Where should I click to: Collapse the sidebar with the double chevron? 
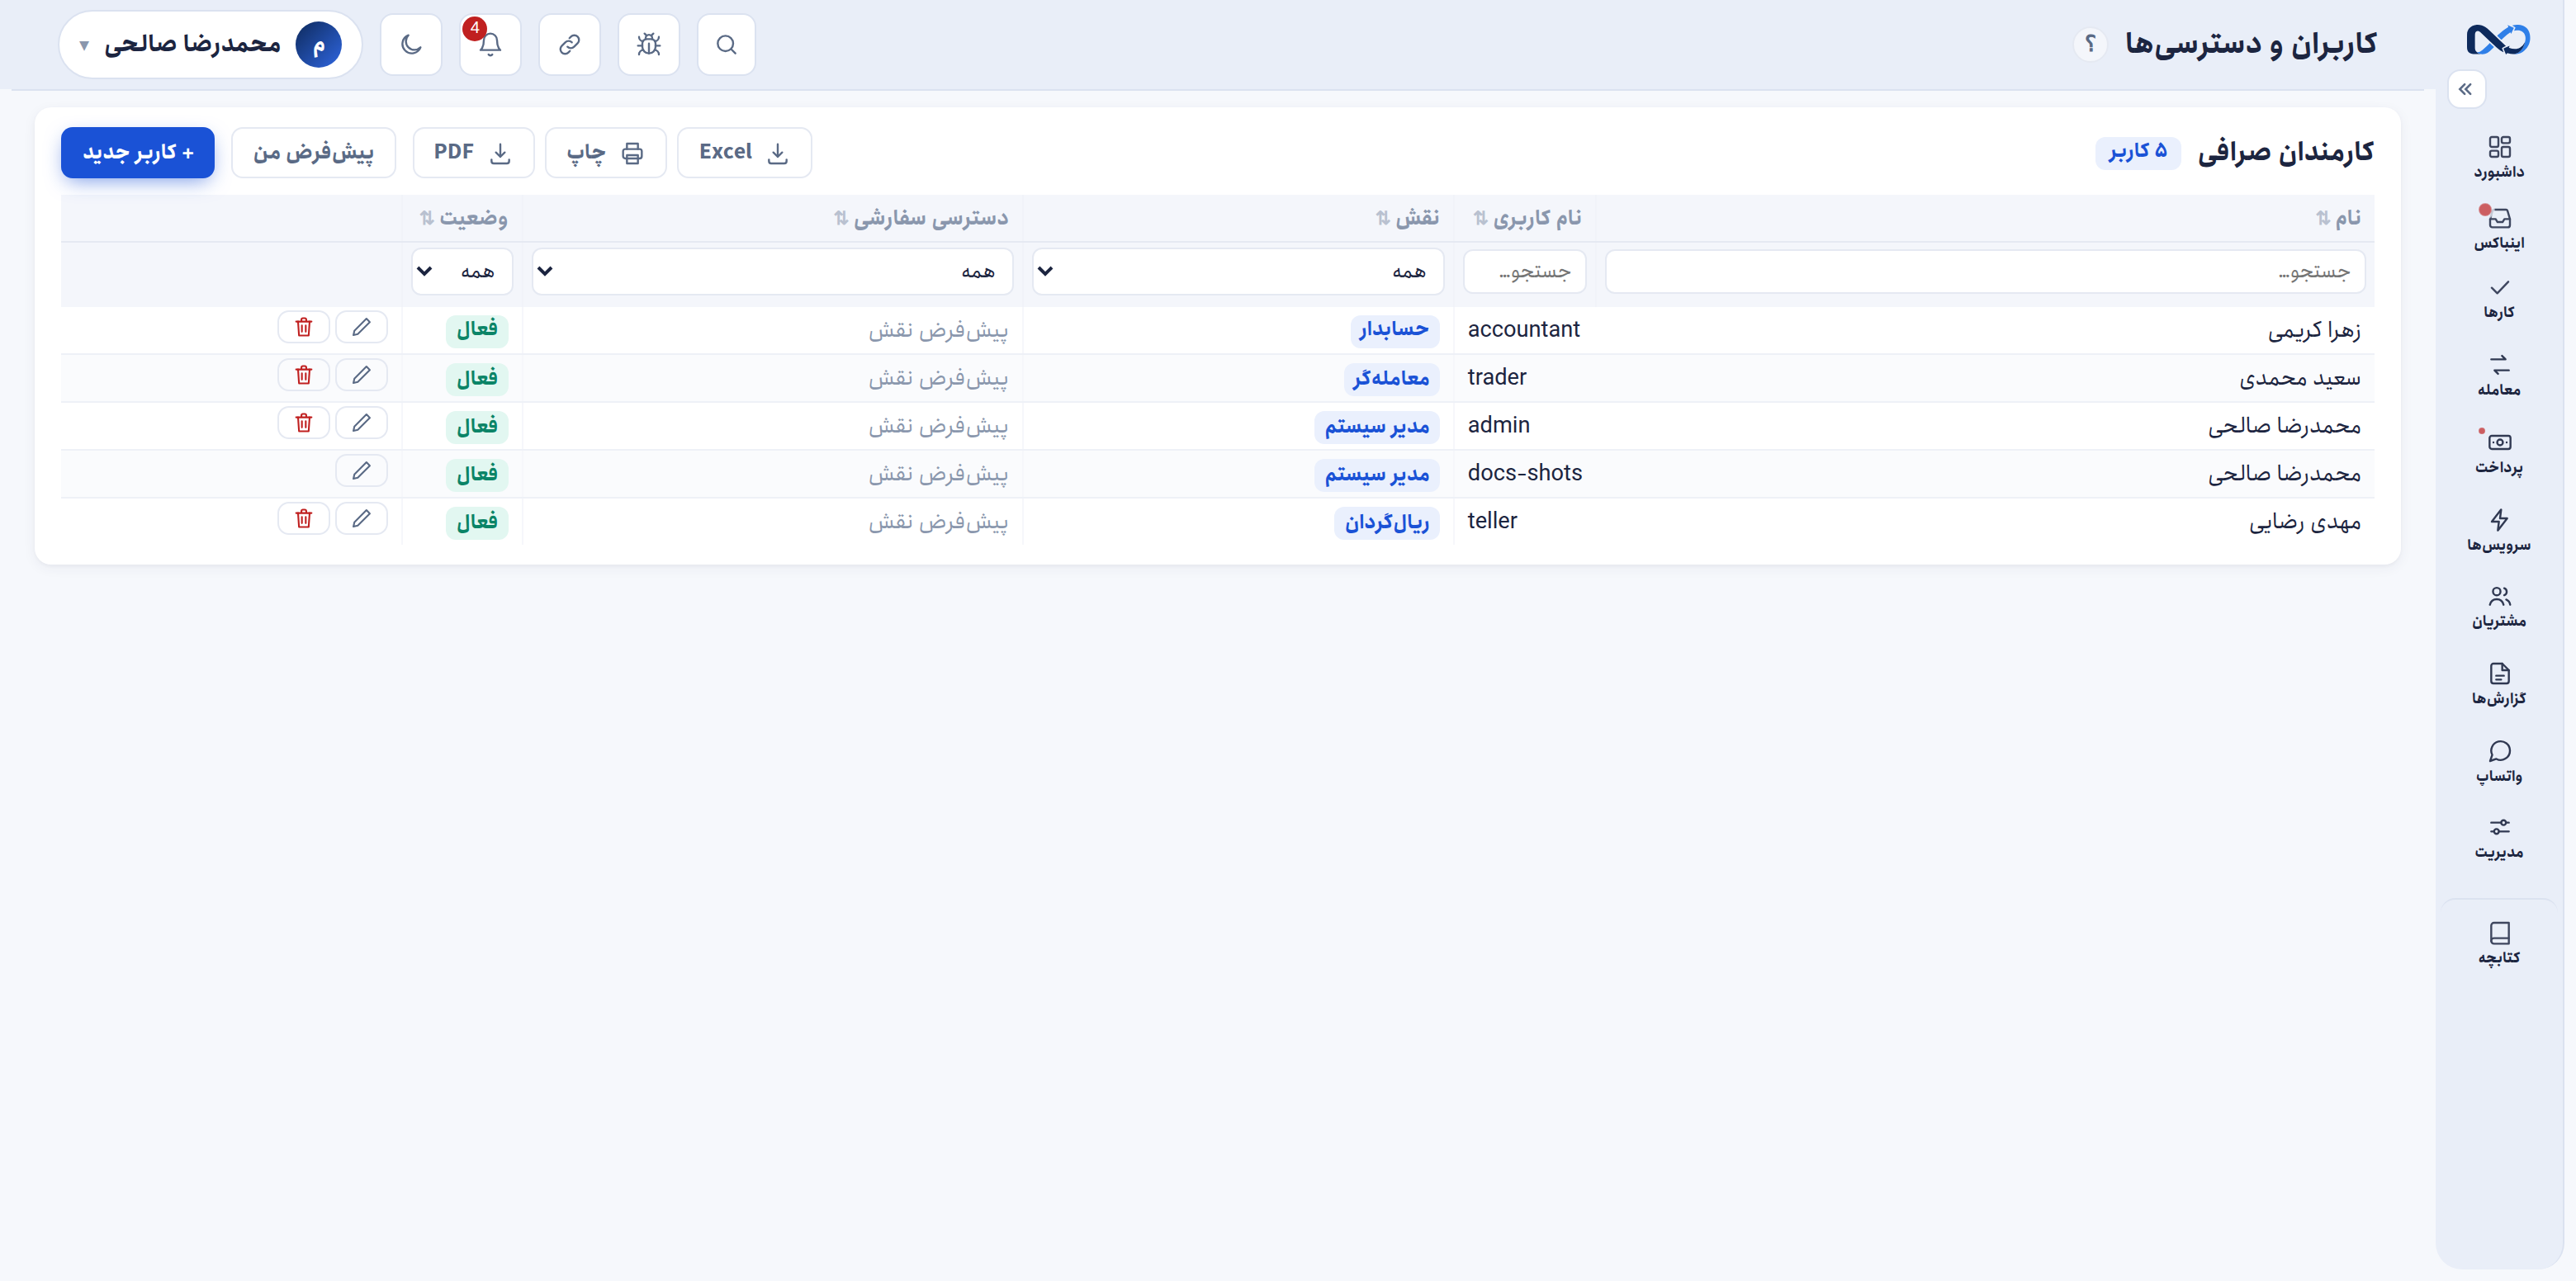click(2466, 89)
